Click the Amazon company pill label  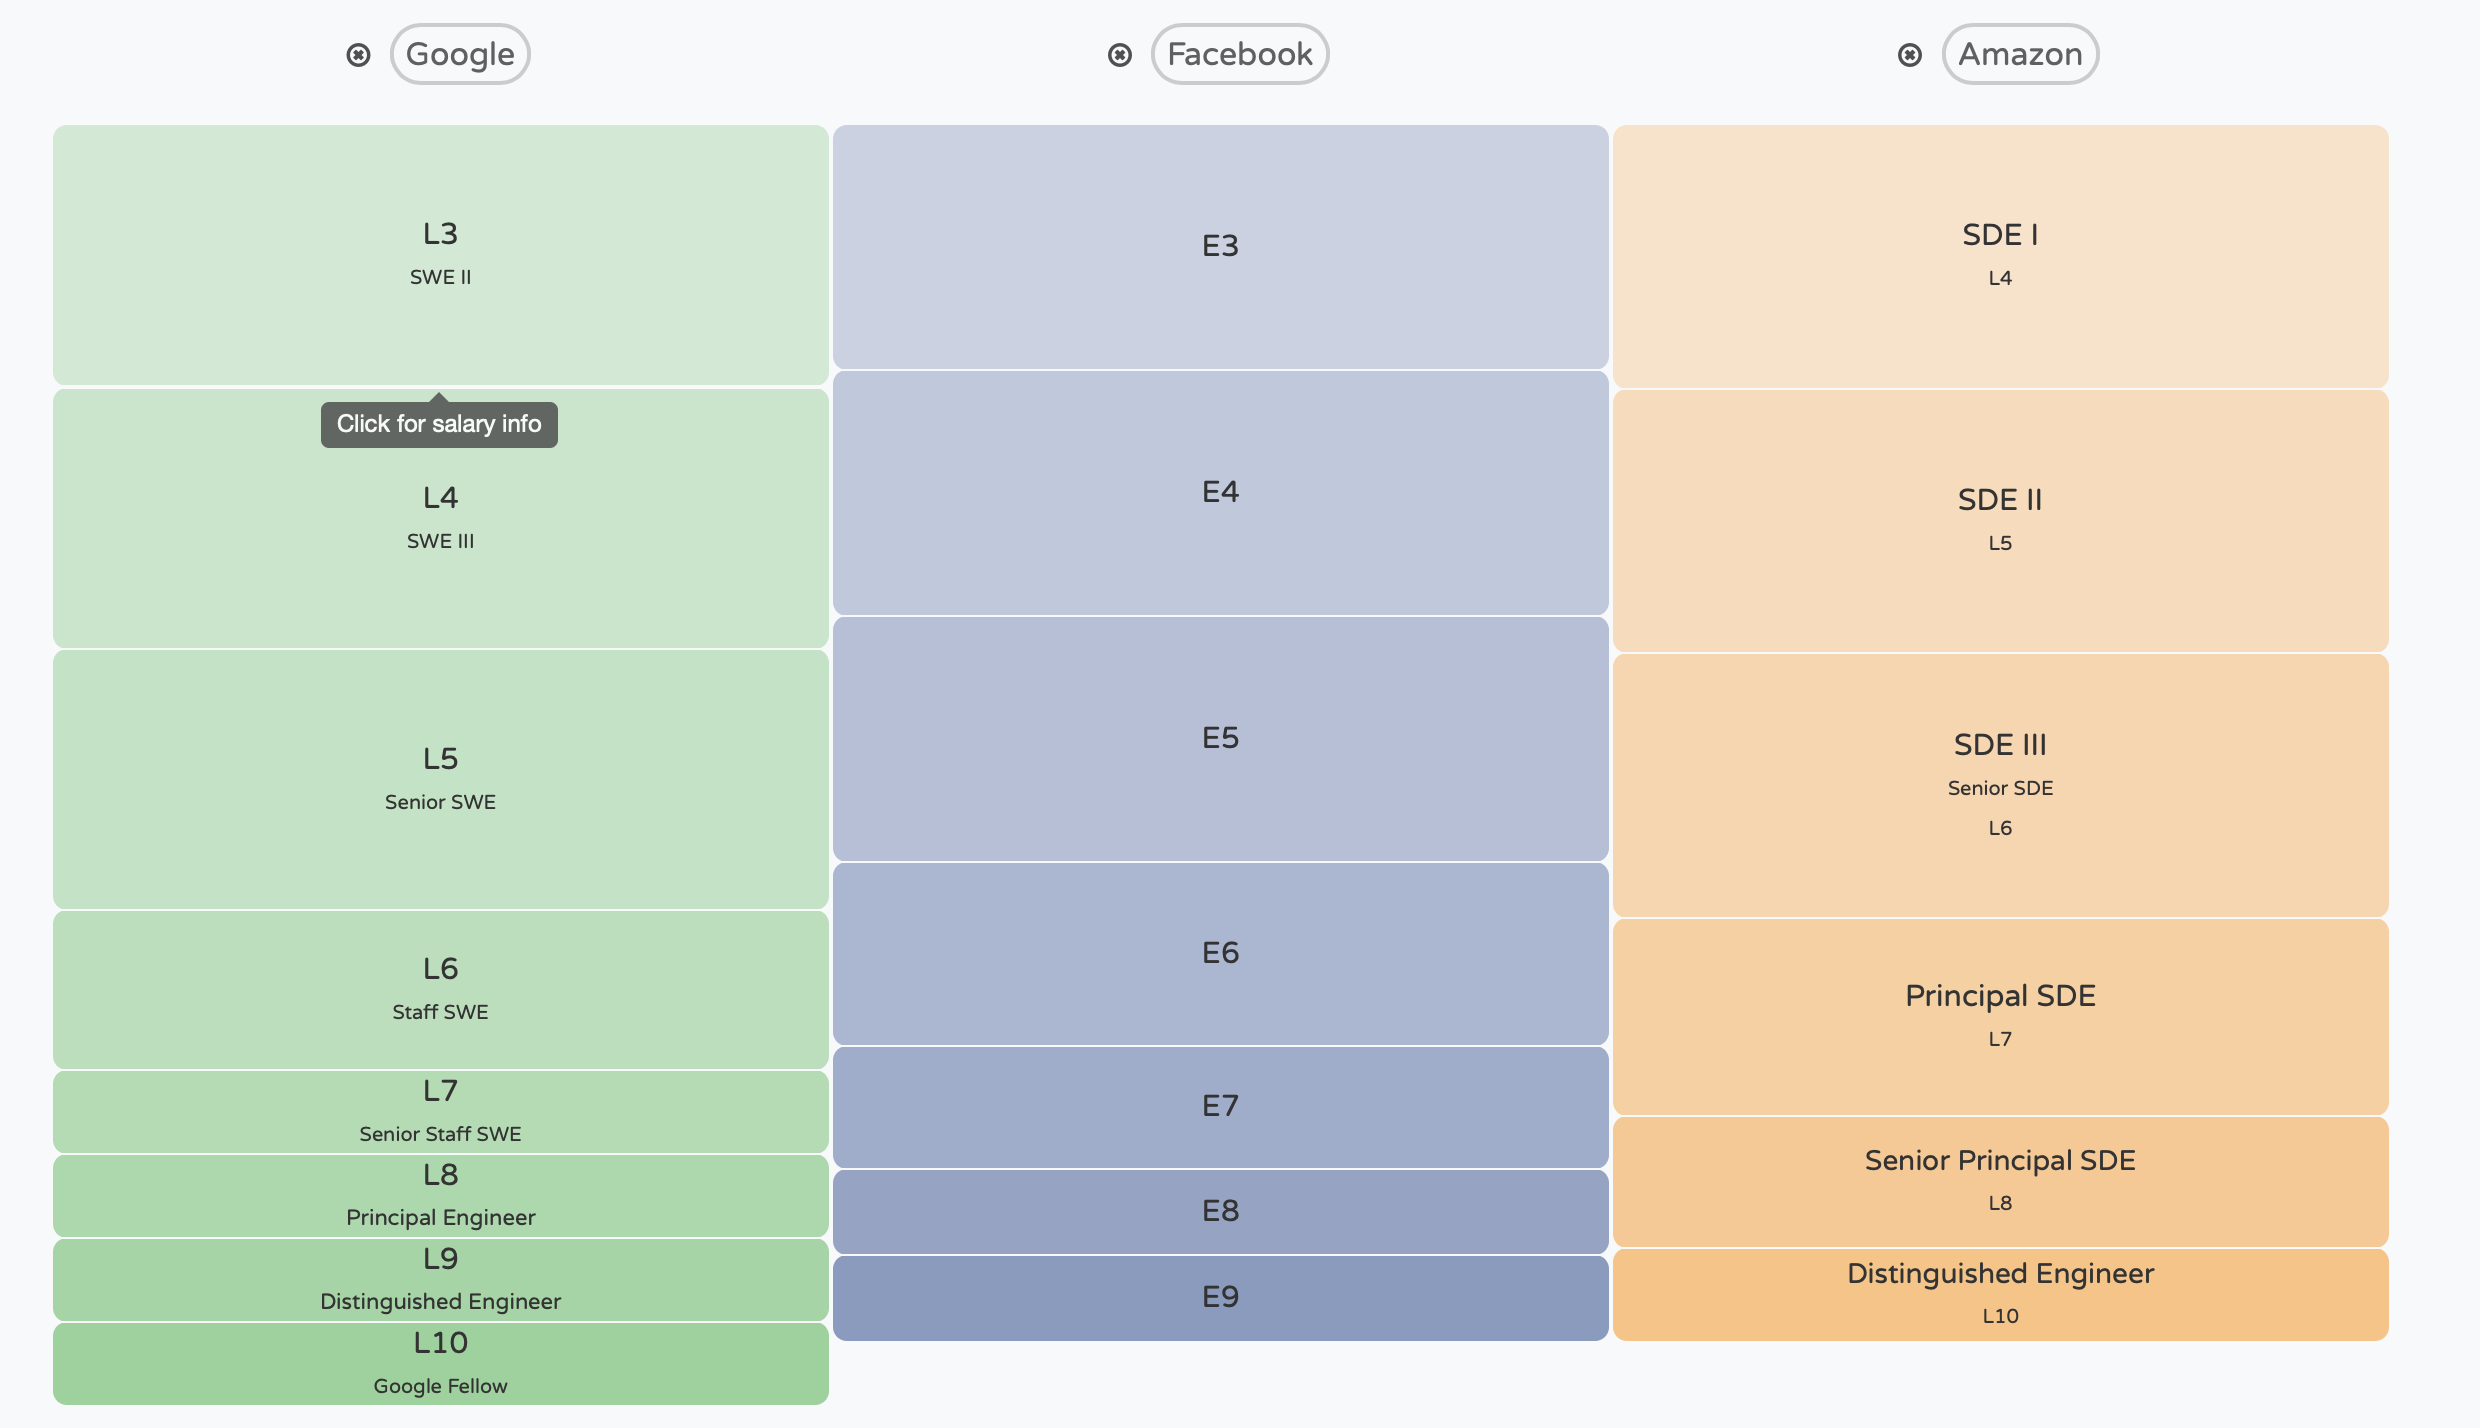point(2020,54)
